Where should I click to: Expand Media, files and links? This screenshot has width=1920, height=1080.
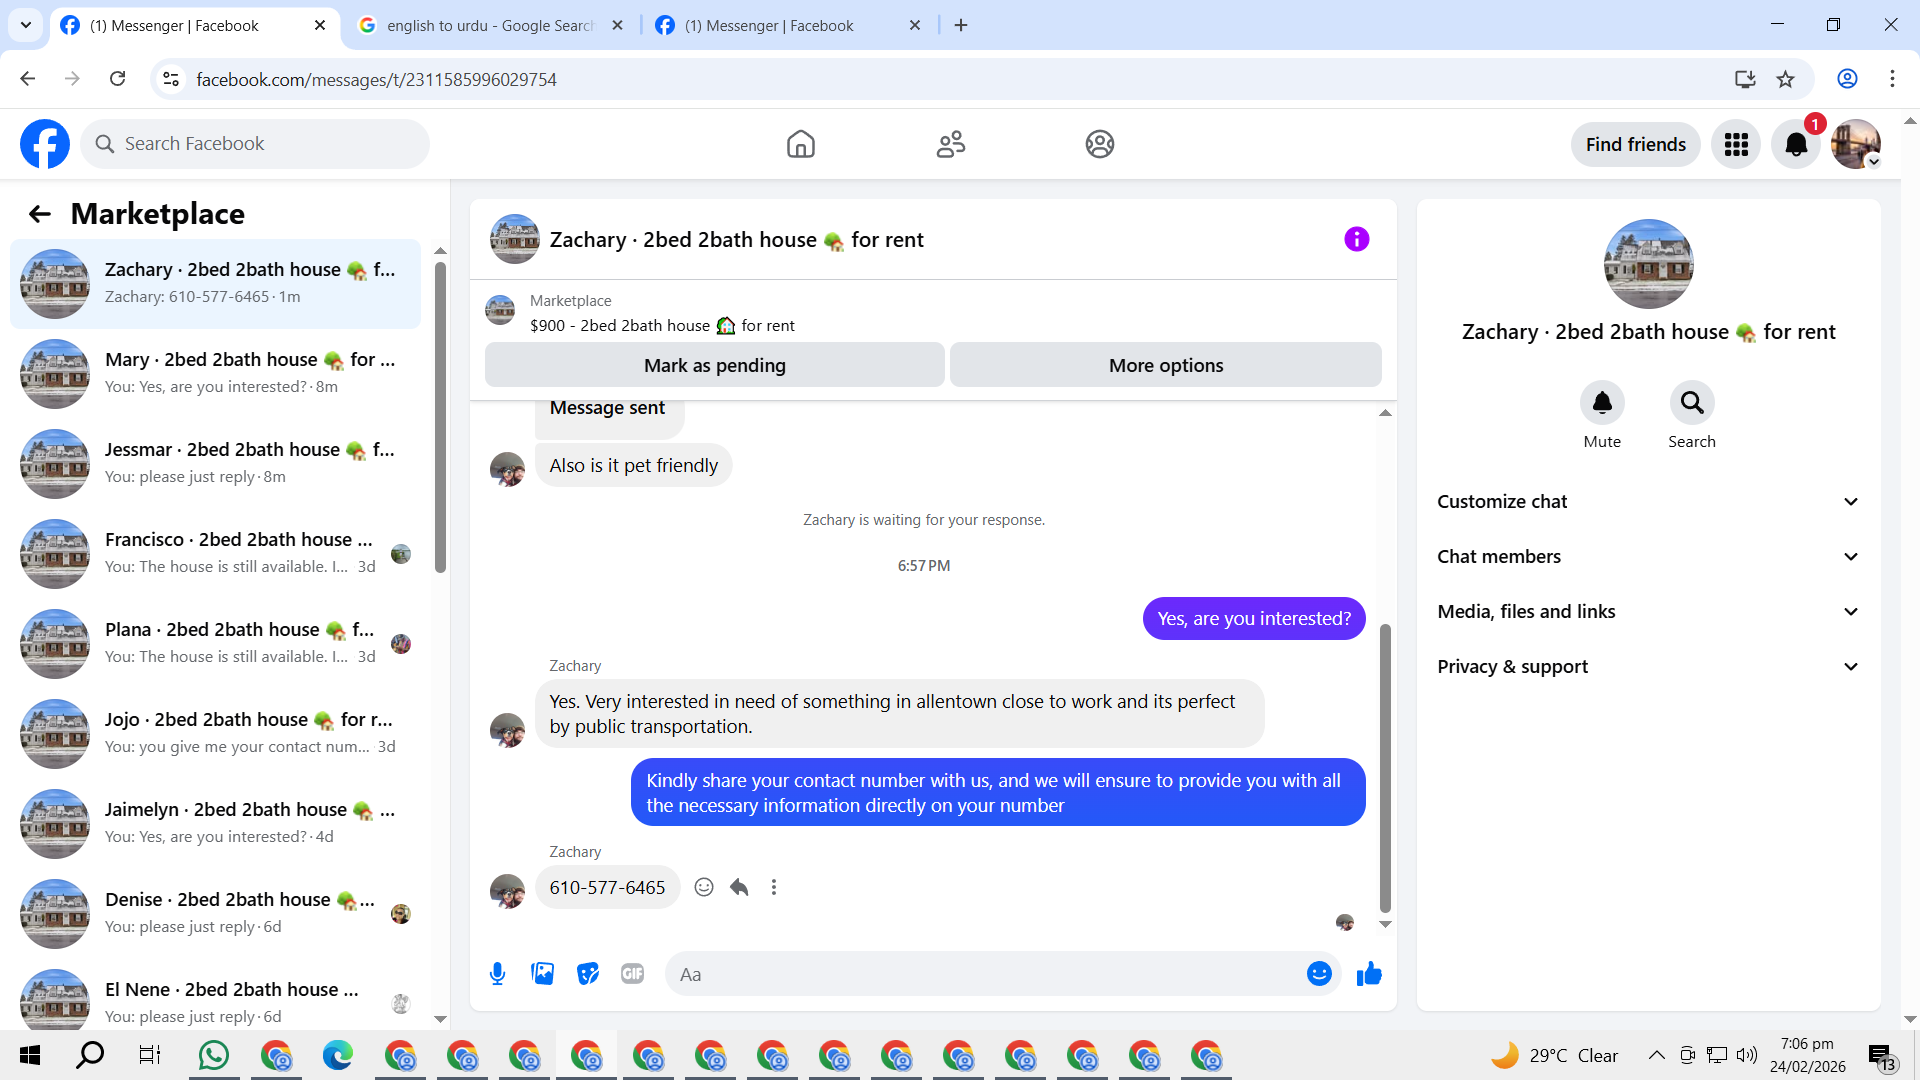coord(1648,612)
